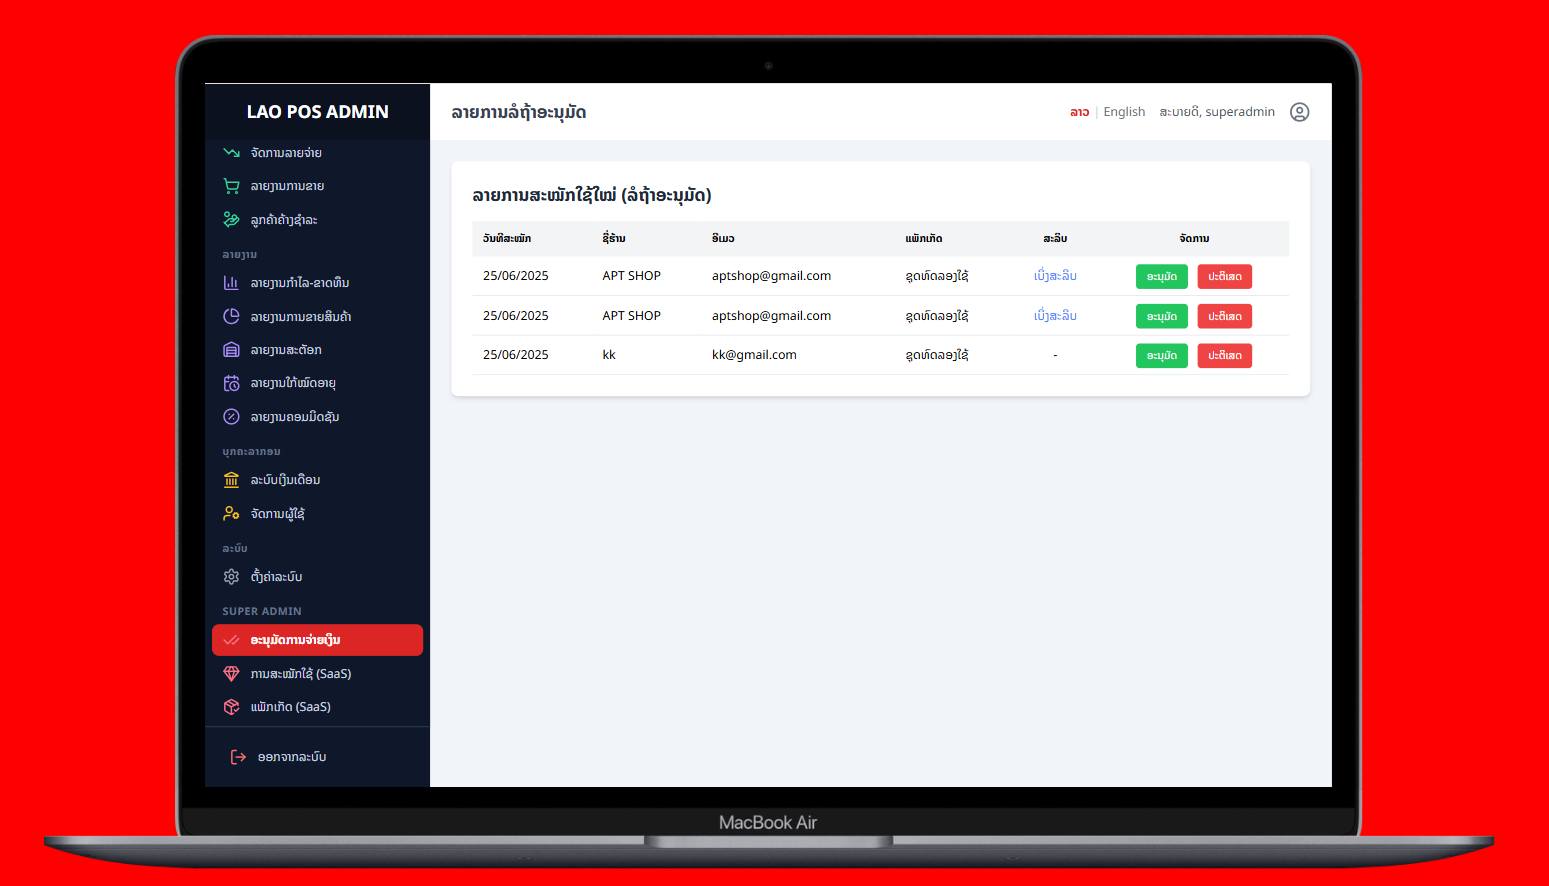Open the sales report cart icon
This screenshot has width=1549, height=886.
(x=231, y=186)
